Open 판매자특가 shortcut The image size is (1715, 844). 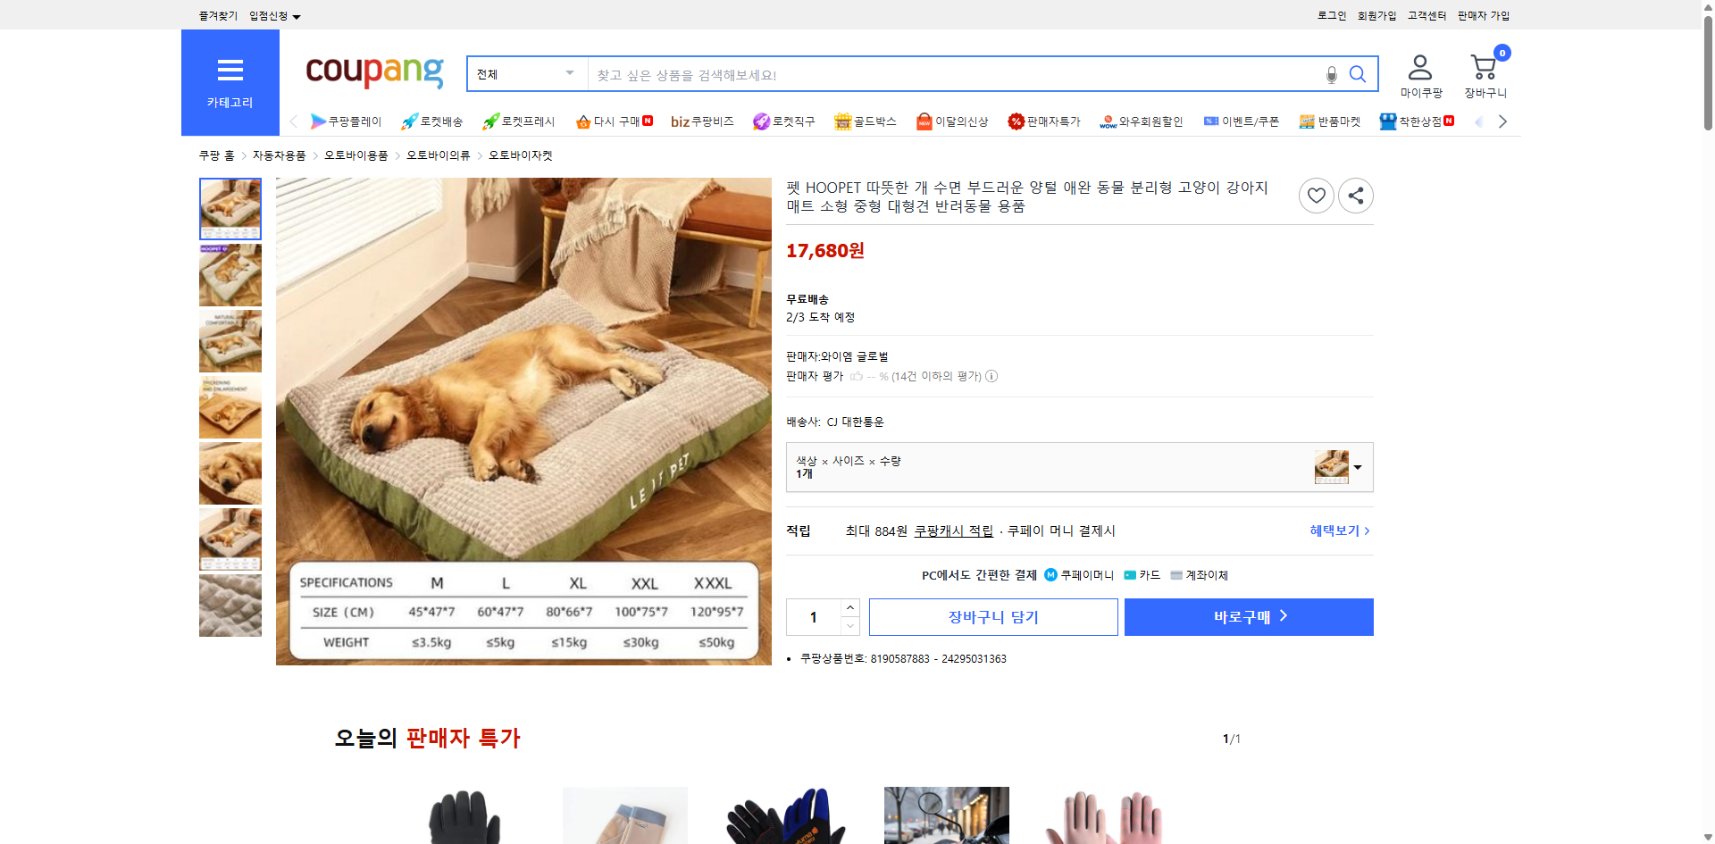(x=1044, y=121)
